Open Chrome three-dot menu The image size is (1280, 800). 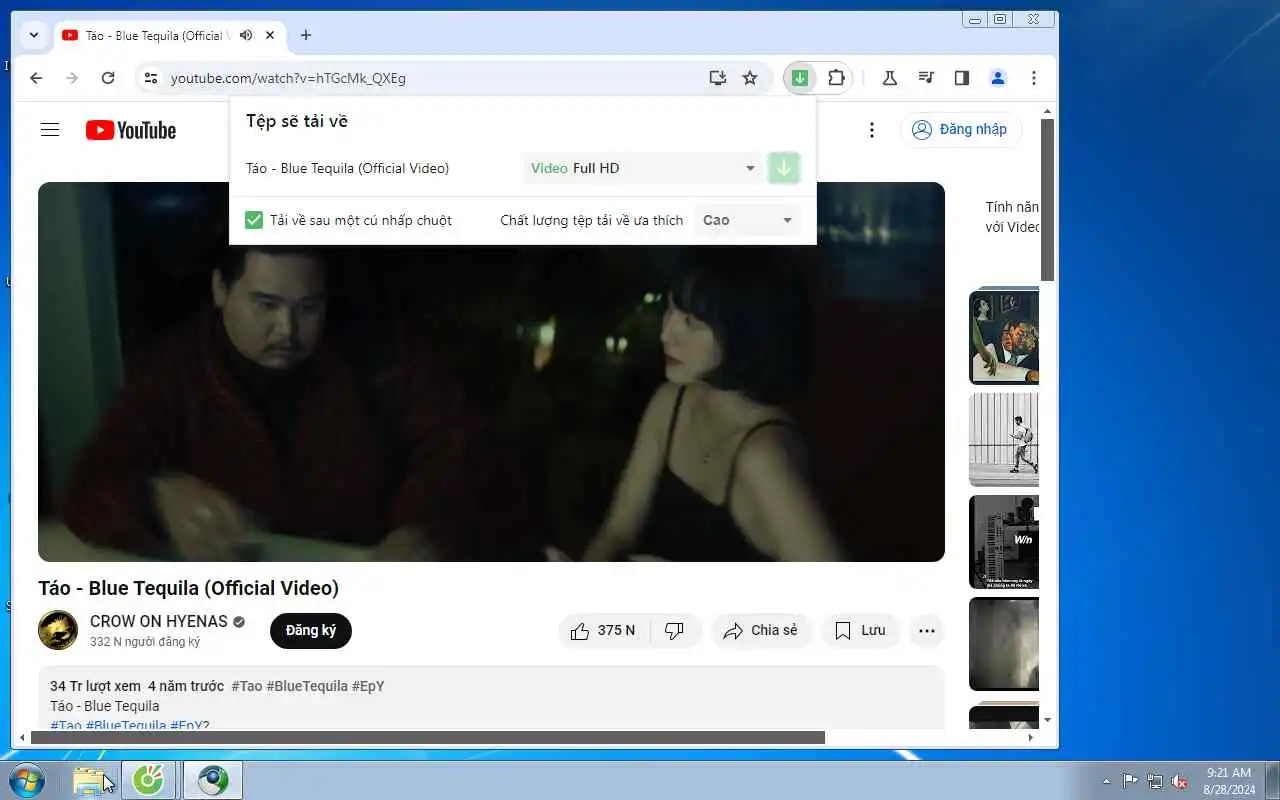(1033, 78)
